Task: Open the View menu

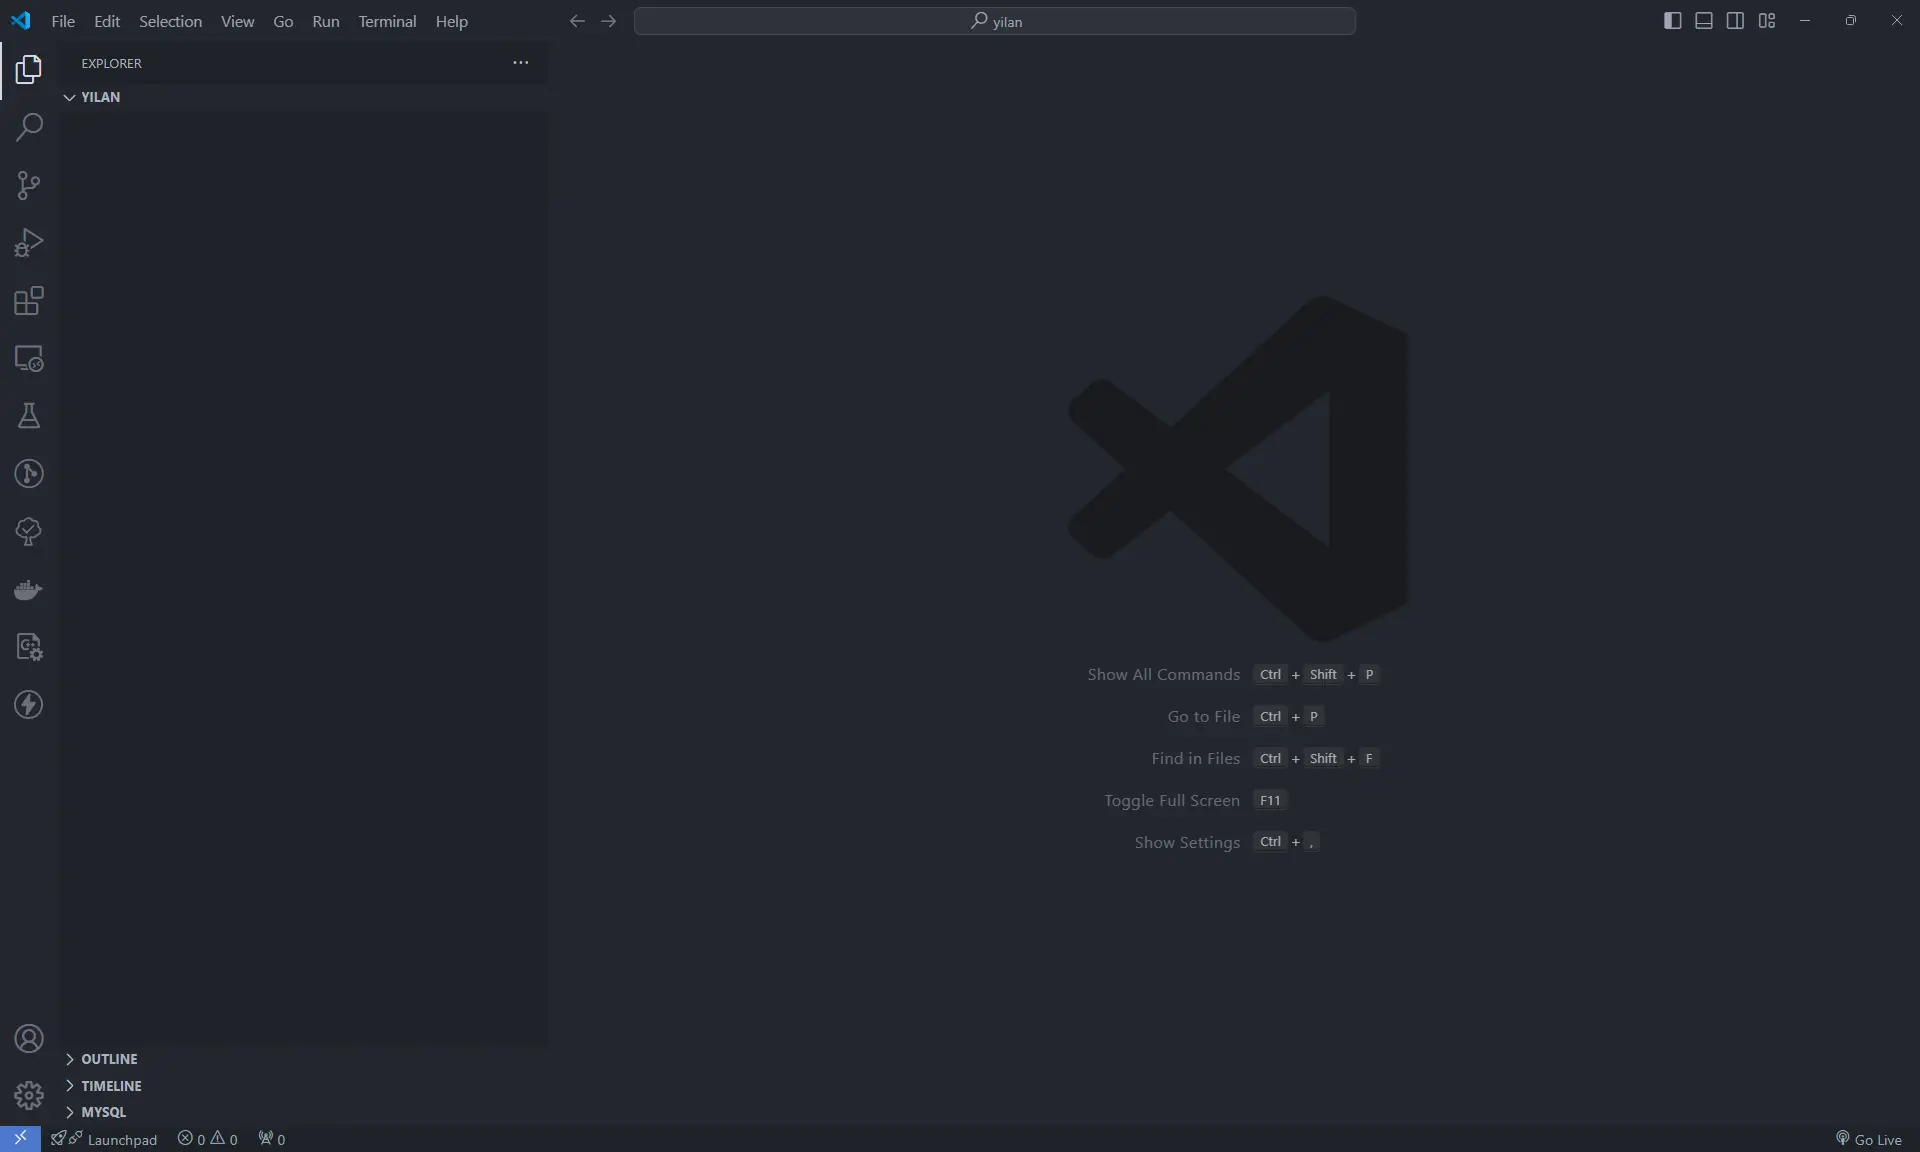Action: tap(237, 21)
